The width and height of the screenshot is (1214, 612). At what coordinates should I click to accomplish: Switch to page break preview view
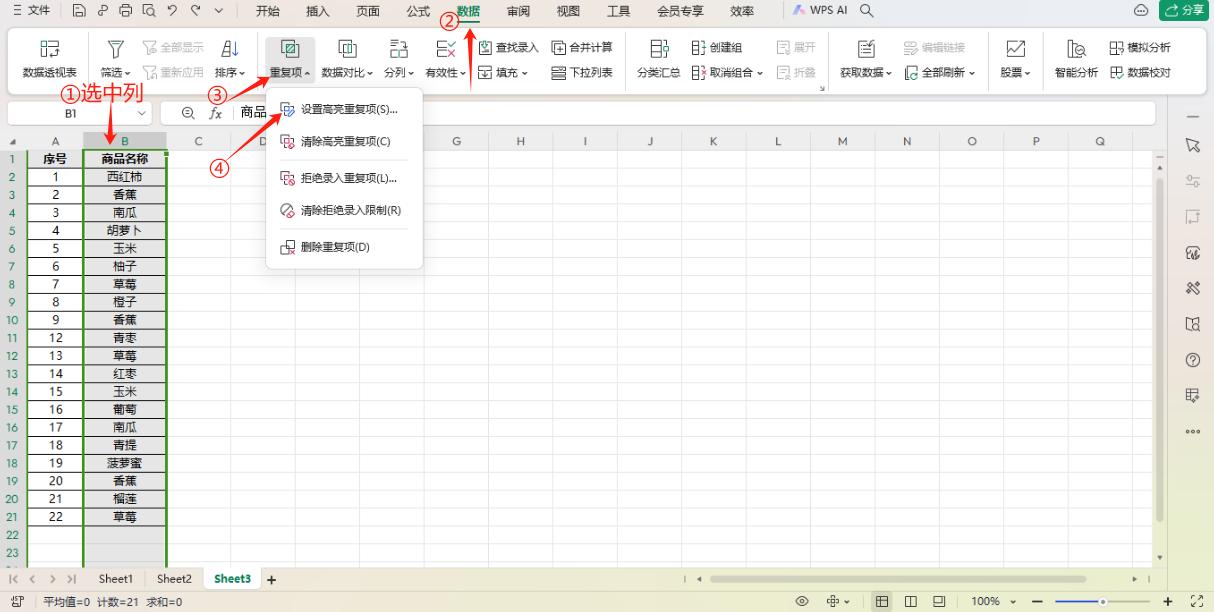click(x=939, y=601)
